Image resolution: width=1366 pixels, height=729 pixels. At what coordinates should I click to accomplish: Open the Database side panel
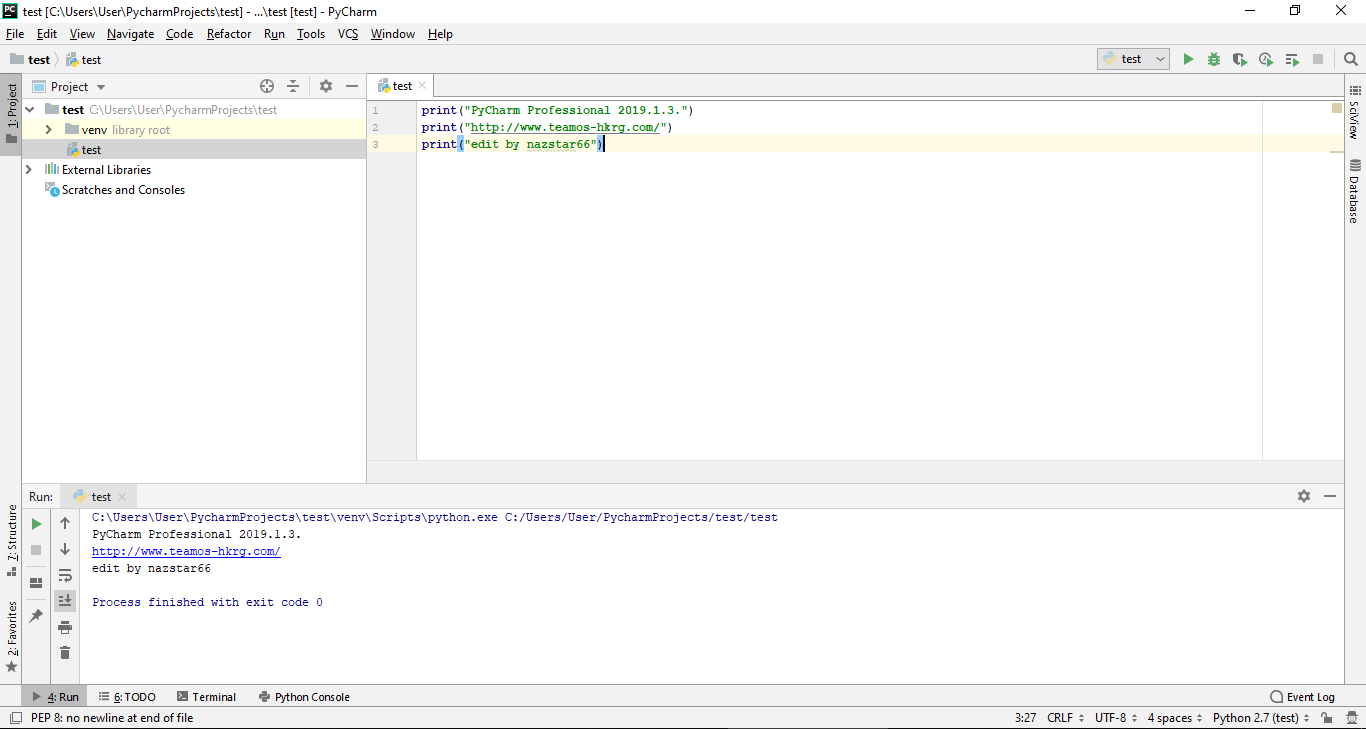click(x=1355, y=191)
